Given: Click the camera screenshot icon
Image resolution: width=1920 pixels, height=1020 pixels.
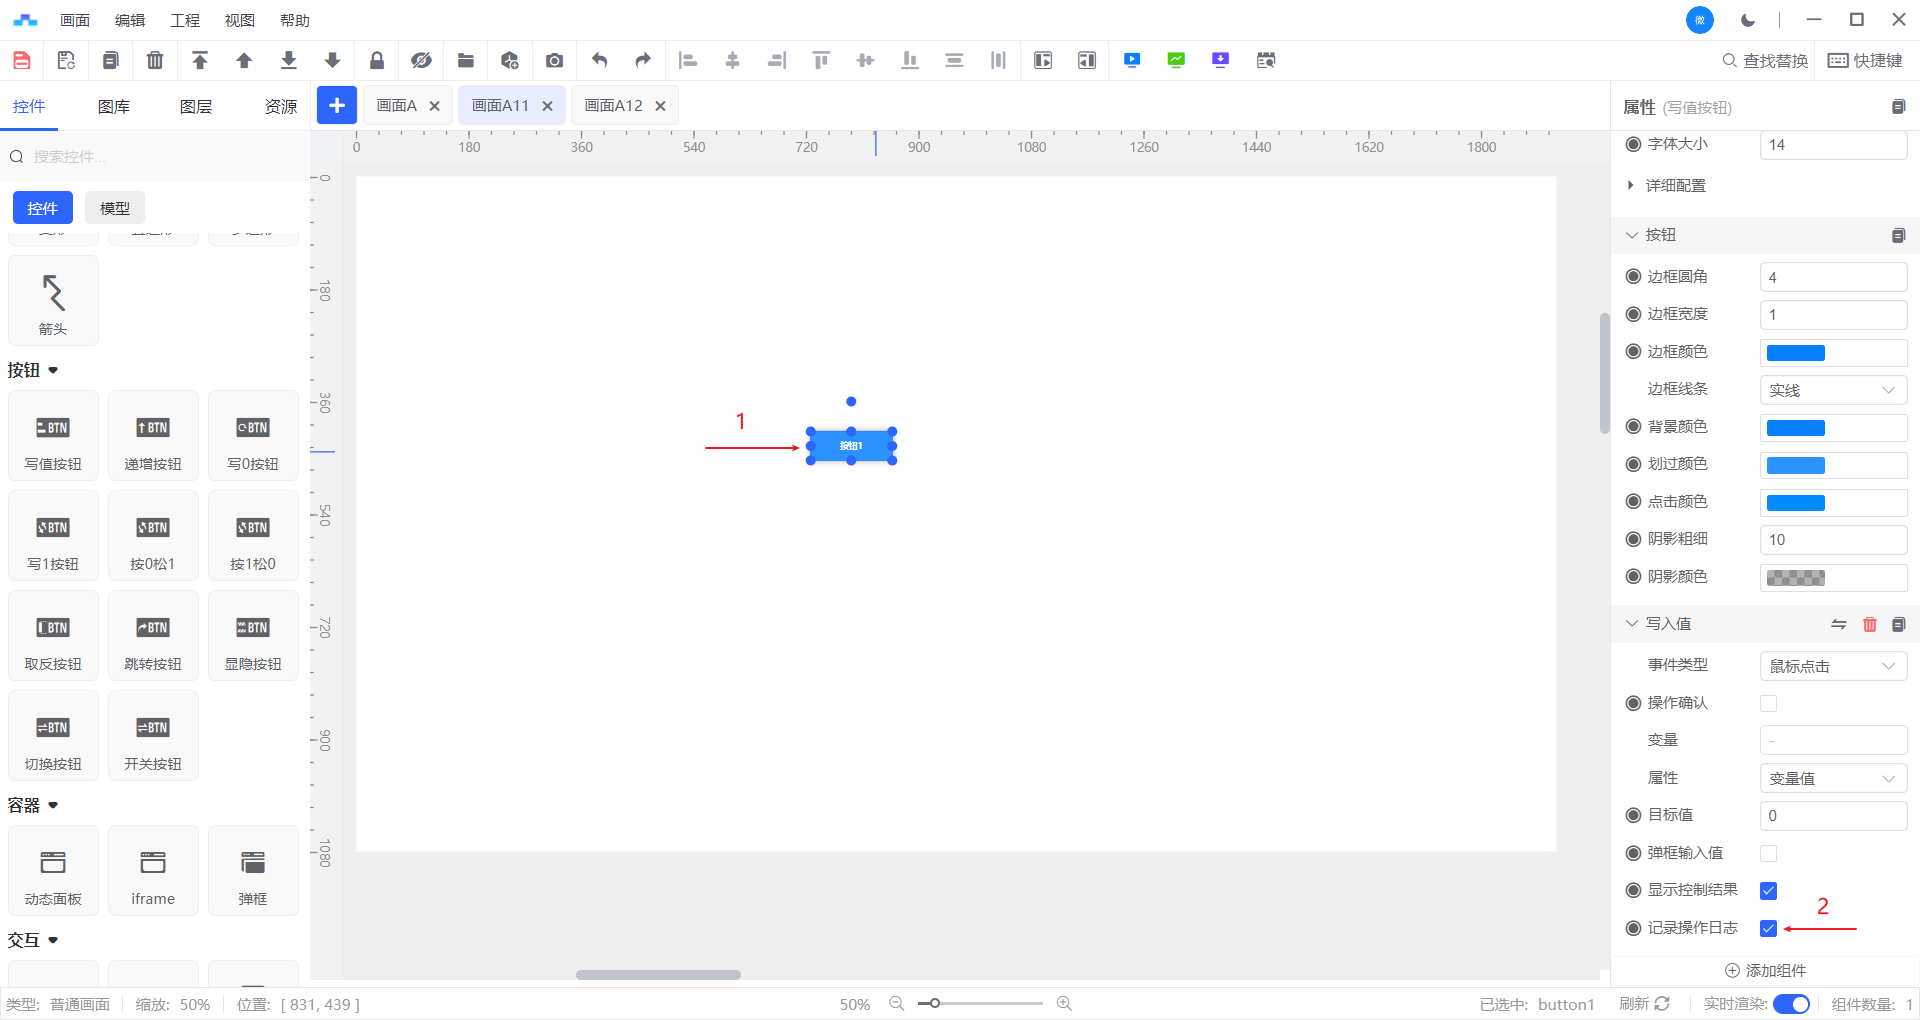Looking at the screenshot, I should click(554, 61).
